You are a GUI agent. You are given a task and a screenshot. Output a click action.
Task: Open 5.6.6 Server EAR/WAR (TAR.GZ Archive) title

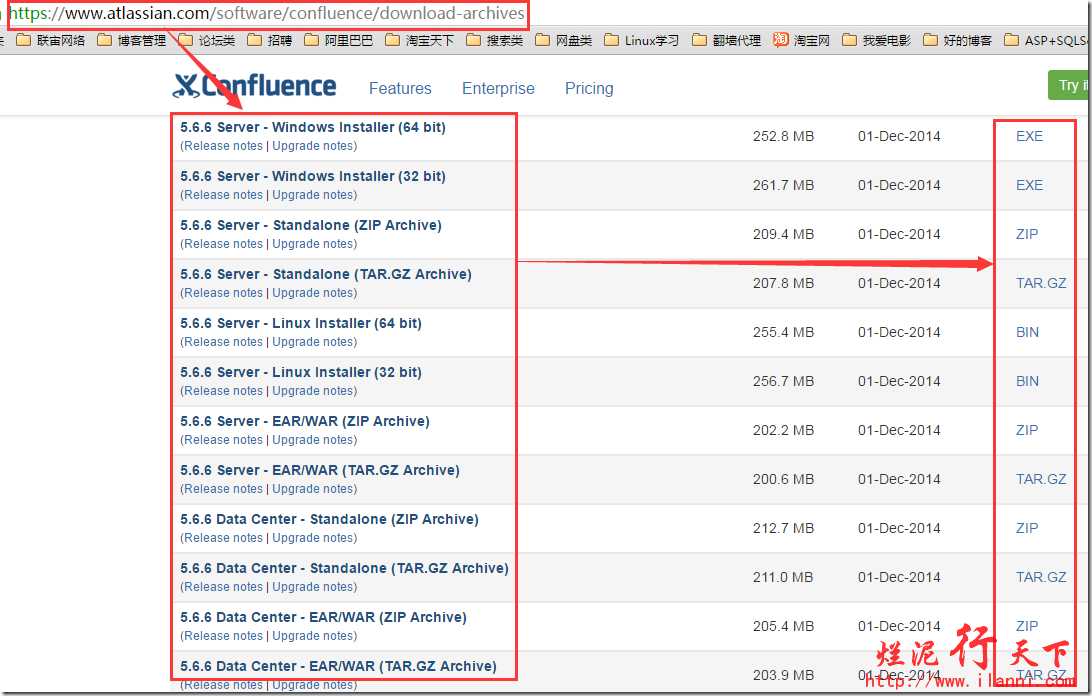[320, 470]
